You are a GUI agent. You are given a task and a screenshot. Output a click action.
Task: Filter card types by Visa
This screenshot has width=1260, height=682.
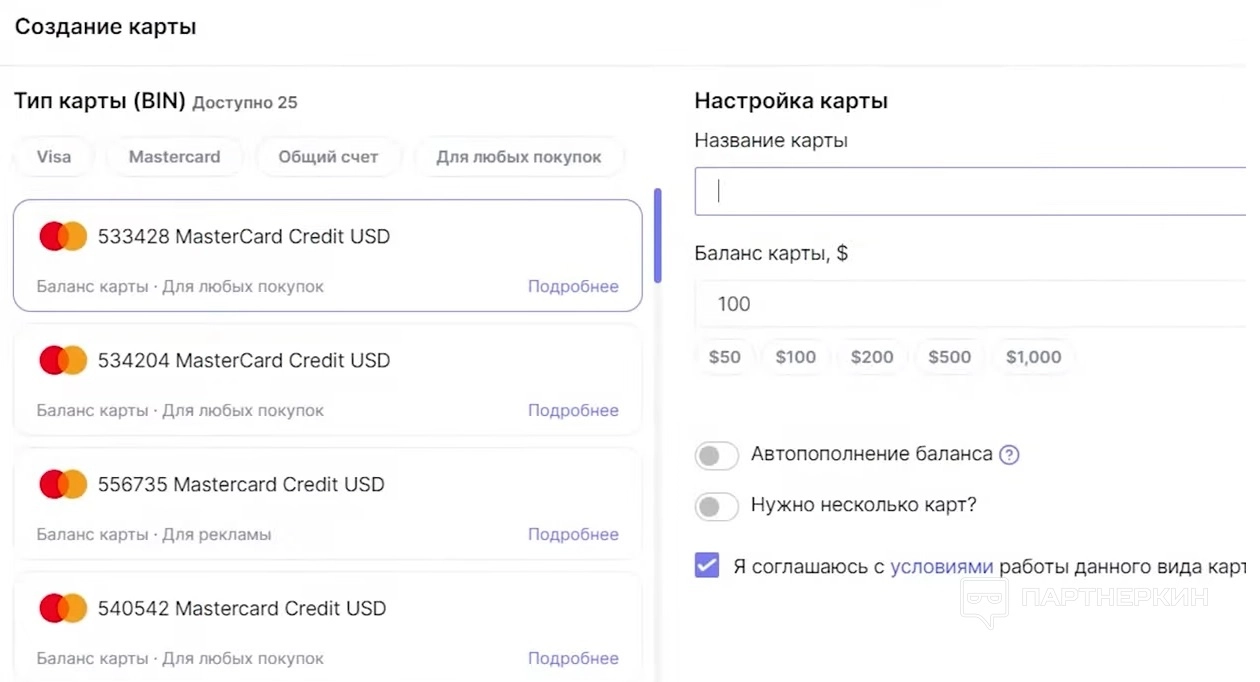point(54,157)
